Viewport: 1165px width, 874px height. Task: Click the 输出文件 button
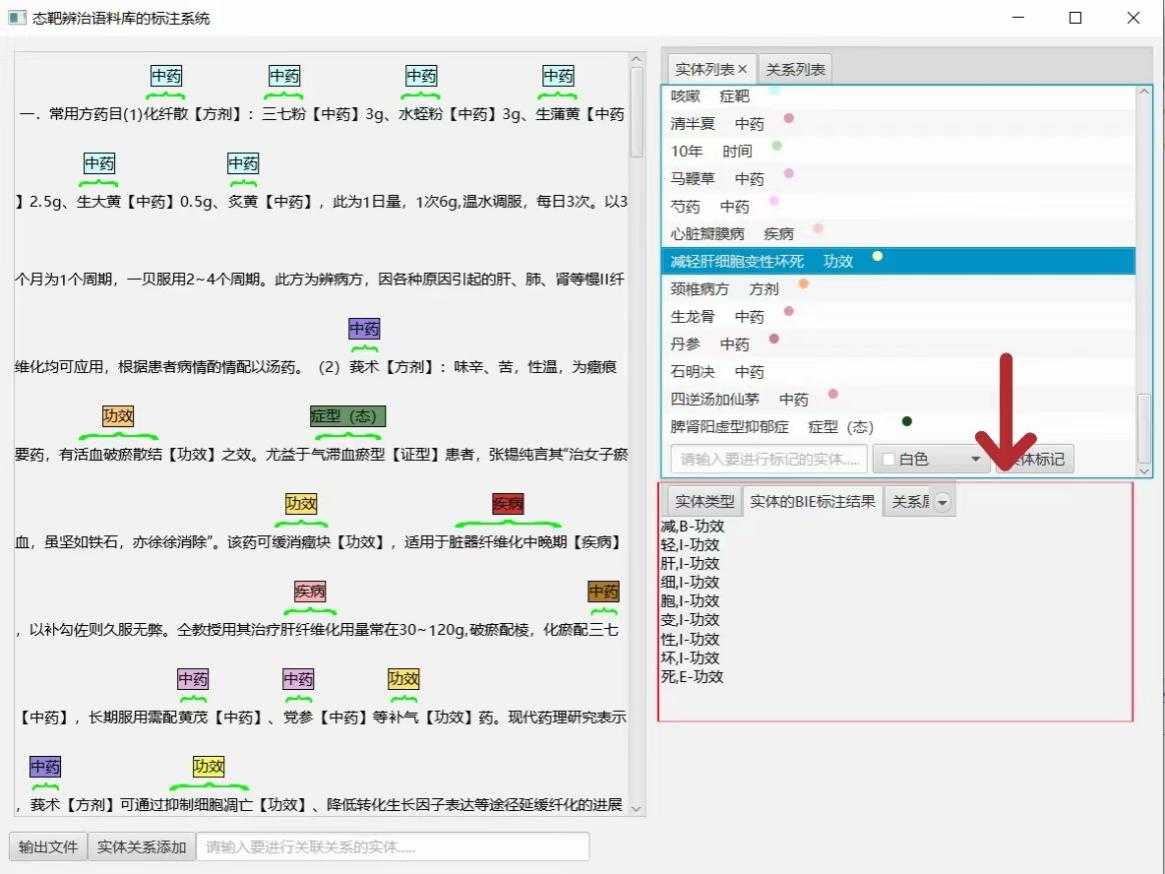click(48, 847)
